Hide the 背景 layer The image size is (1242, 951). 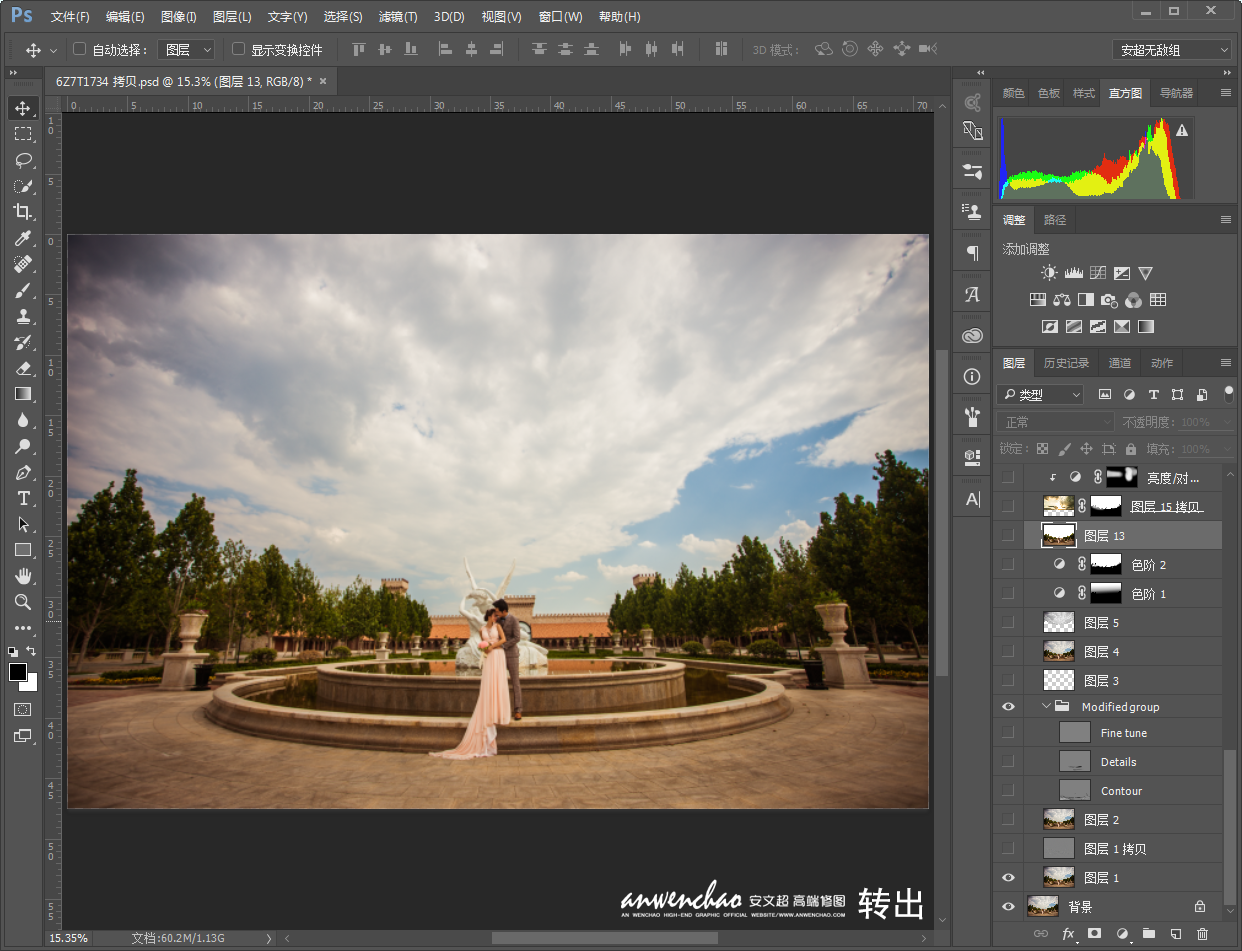tap(1008, 907)
